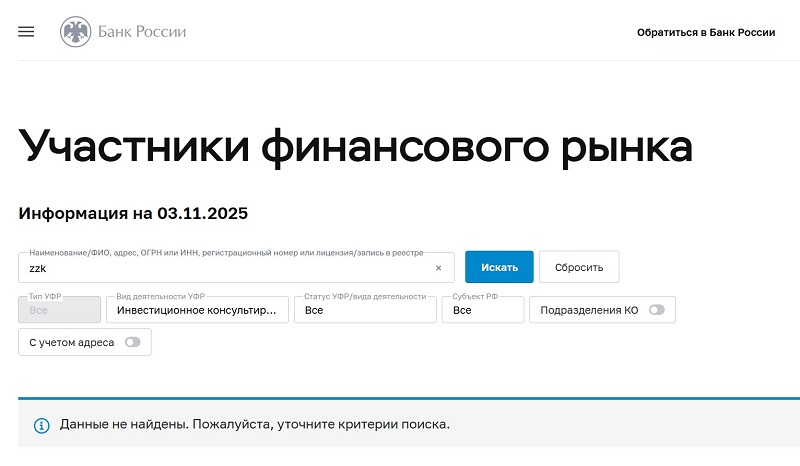Open the Вид деятельности УФР dropdown
This screenshot has height=466, width=800.
(x=197, y=311)
